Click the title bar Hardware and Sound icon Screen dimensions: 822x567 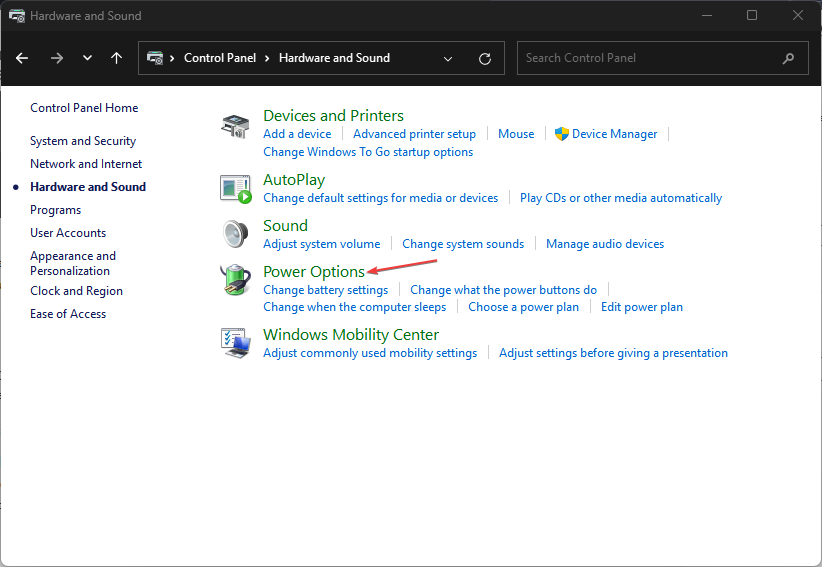17,16
